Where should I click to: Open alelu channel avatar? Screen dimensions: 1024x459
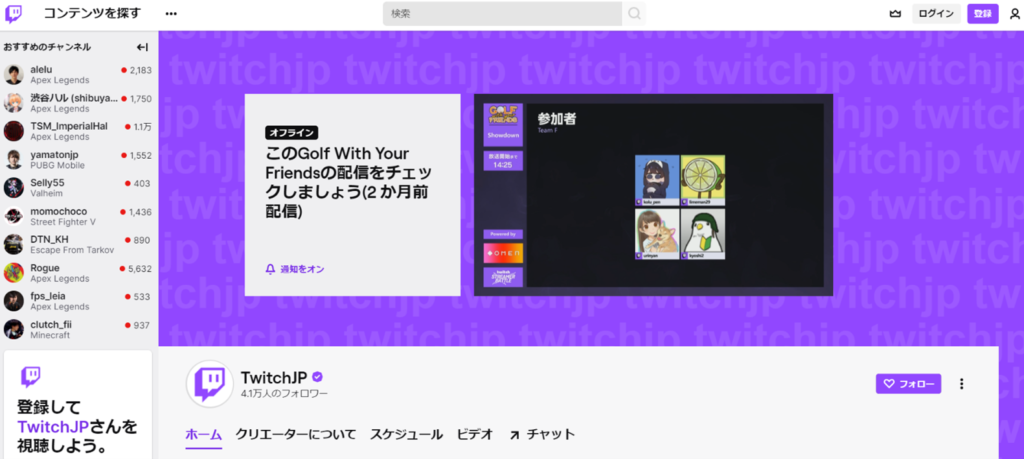pyautogui.click(x=14, y=74)
